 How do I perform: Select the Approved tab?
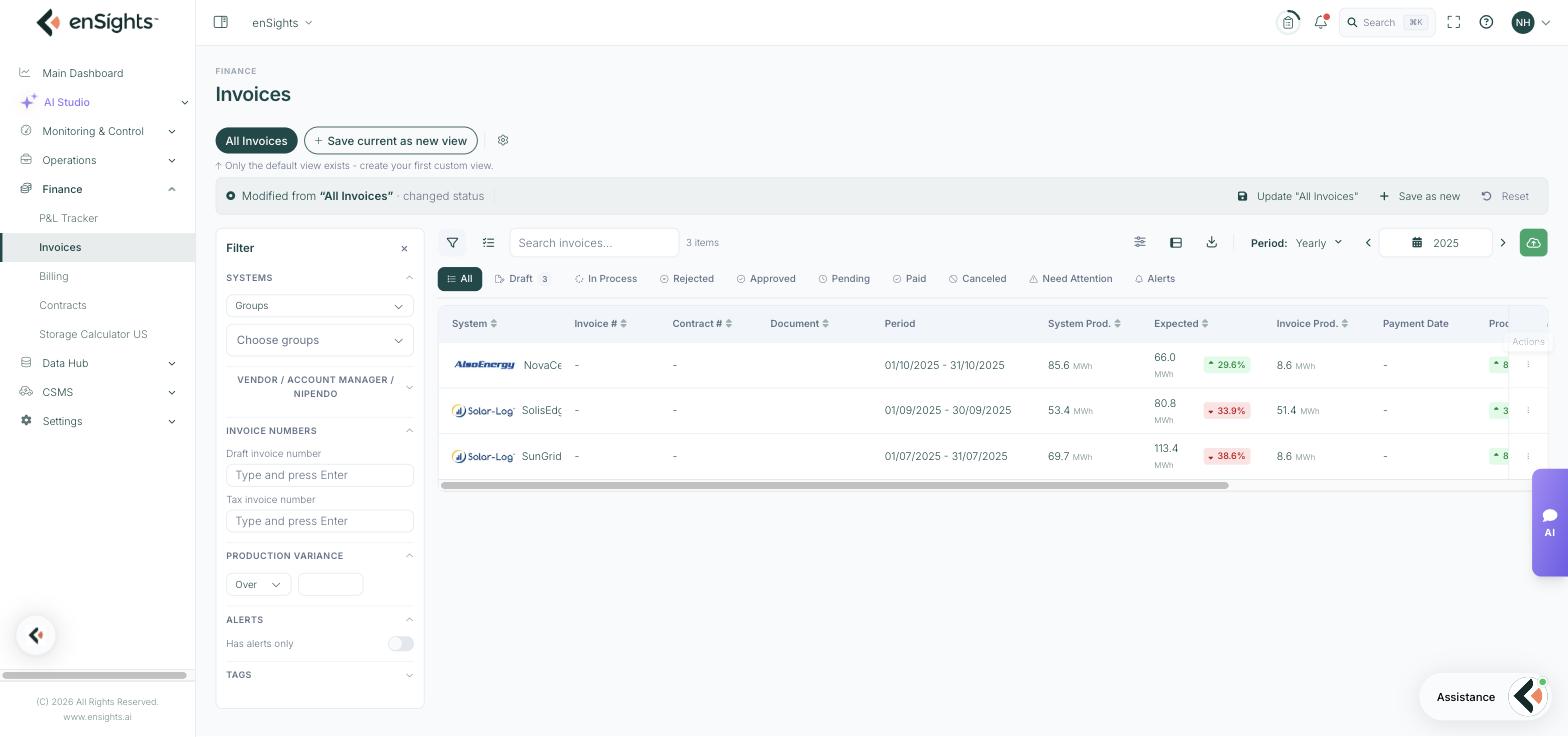coord(766,279)
